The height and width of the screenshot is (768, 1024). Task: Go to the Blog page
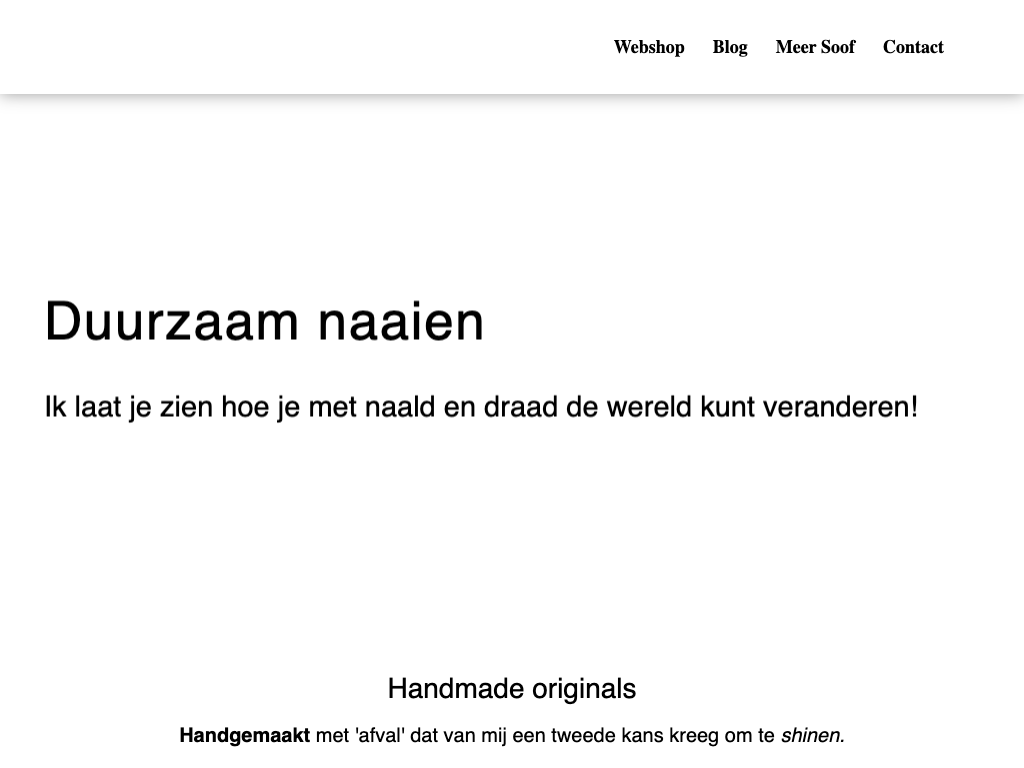730,47
